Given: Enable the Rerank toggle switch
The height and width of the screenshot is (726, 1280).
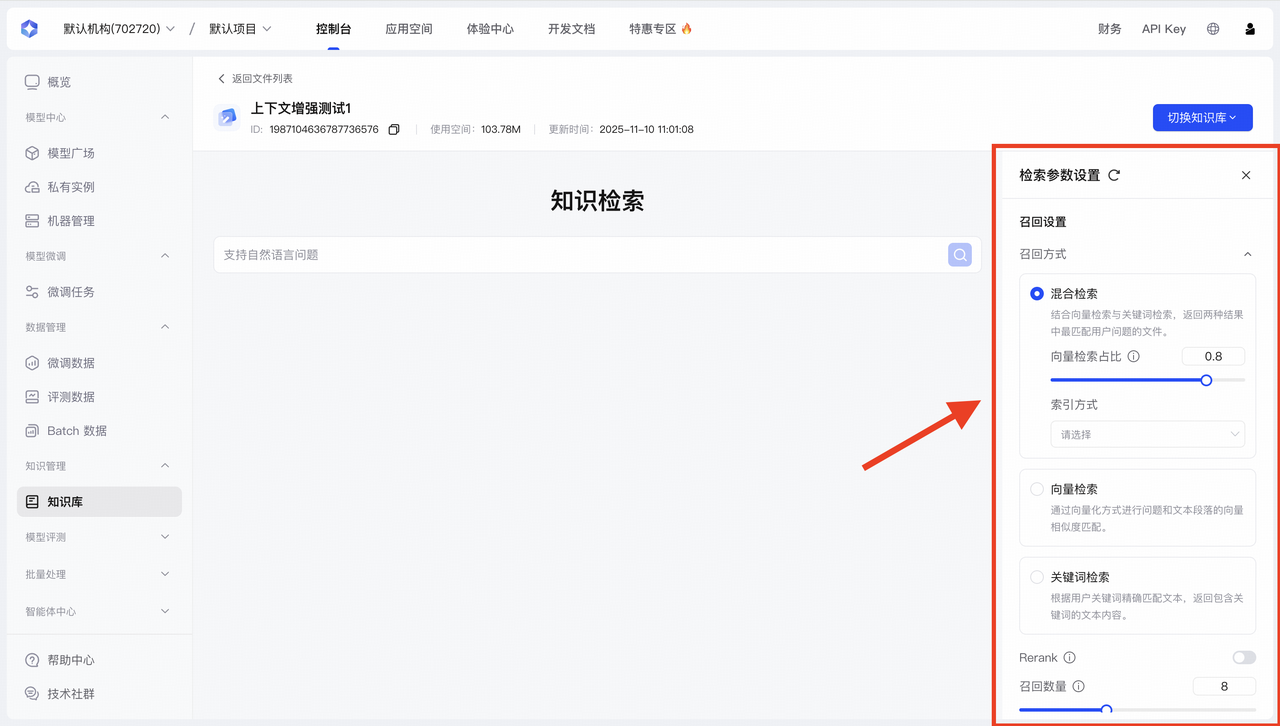Looking at the screenshot, I should pyautogui.click(x=1243, y=657).
